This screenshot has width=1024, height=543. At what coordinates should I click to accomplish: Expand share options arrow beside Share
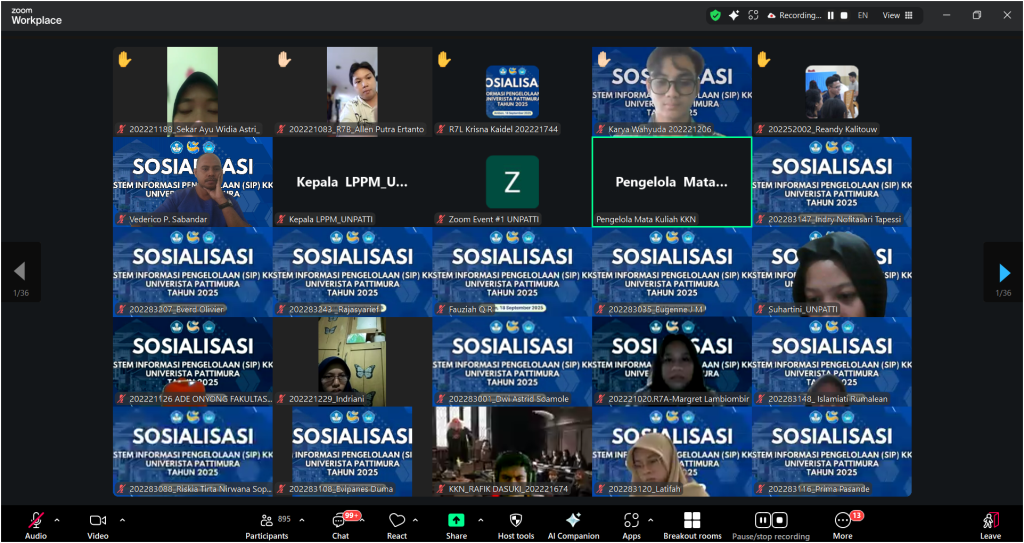click(x=481, y=520)
